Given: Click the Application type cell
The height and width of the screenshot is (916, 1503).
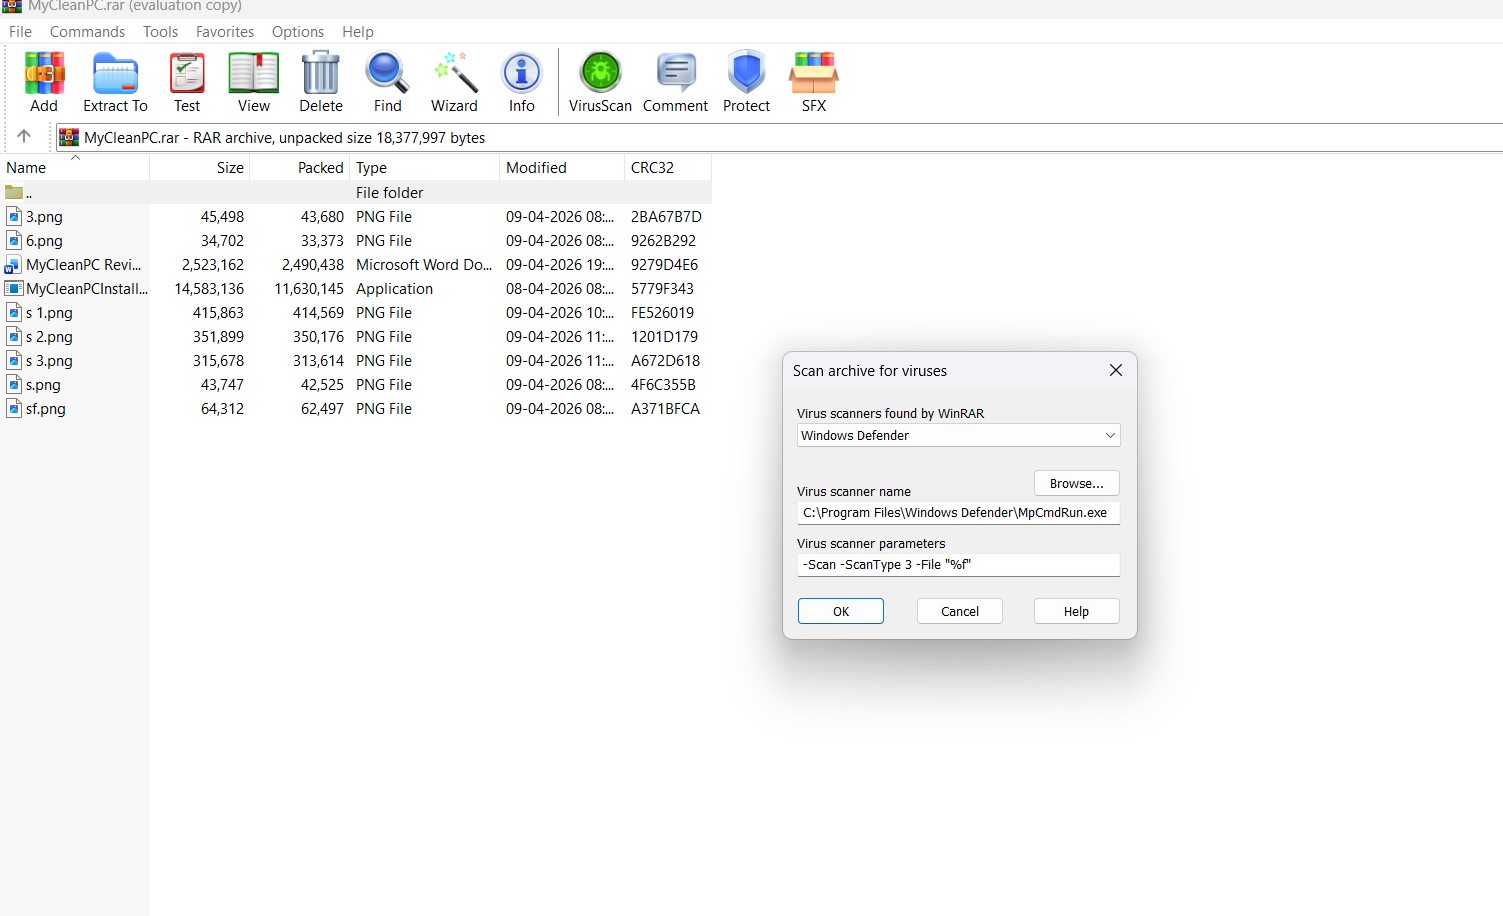Looking at the screenshot, I should coord(394,288).
